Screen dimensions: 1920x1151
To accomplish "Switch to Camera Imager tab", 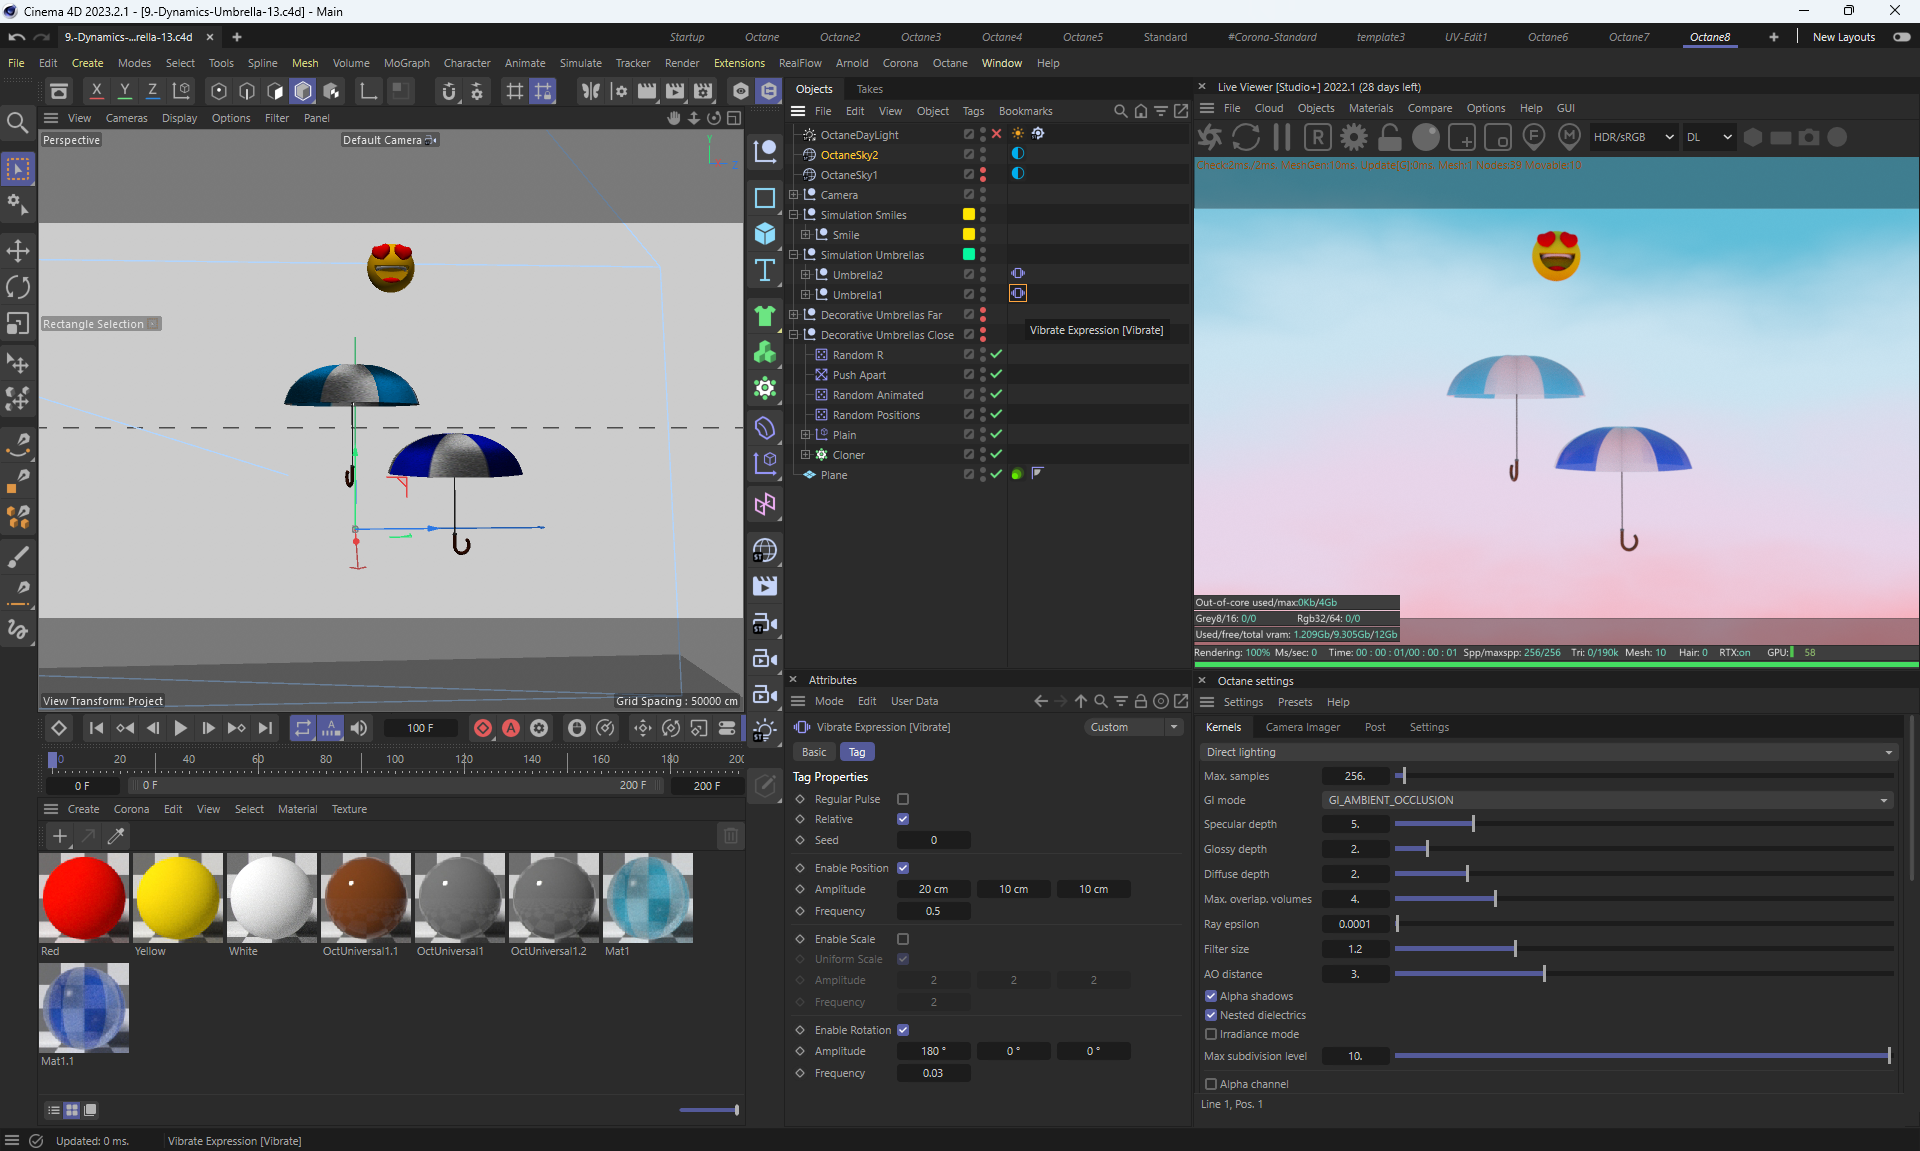I will 1302,727.
